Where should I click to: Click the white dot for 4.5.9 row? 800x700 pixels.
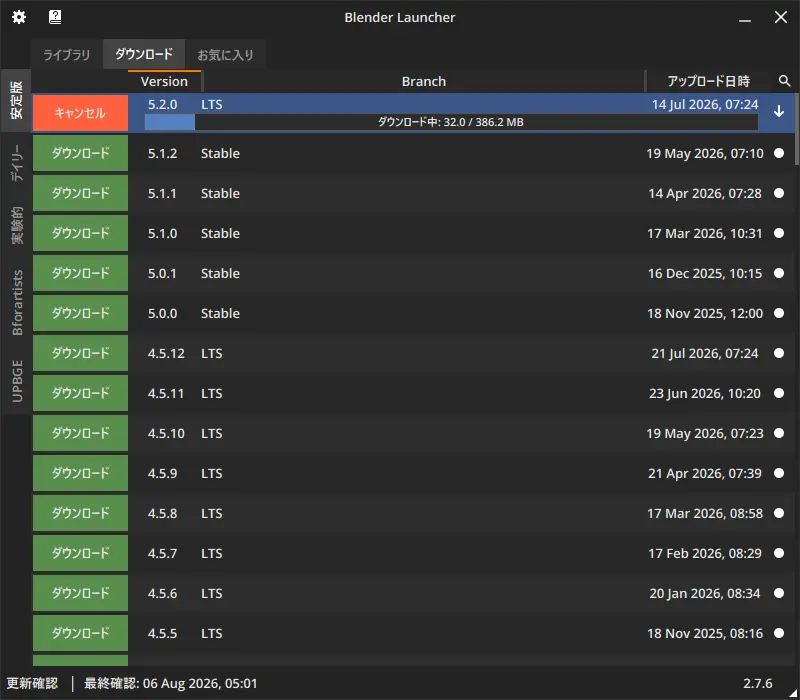click(x=779, y=473)
